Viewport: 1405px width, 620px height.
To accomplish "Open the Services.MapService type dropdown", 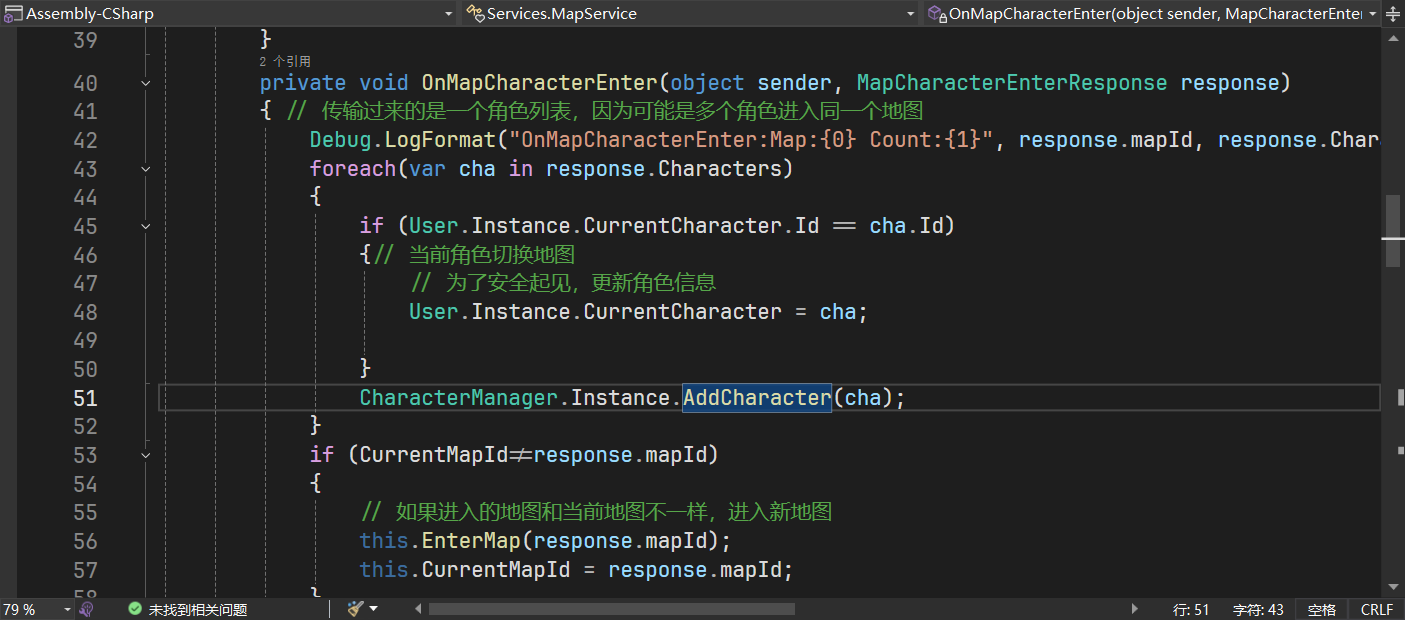I will (x=910, y=14).
